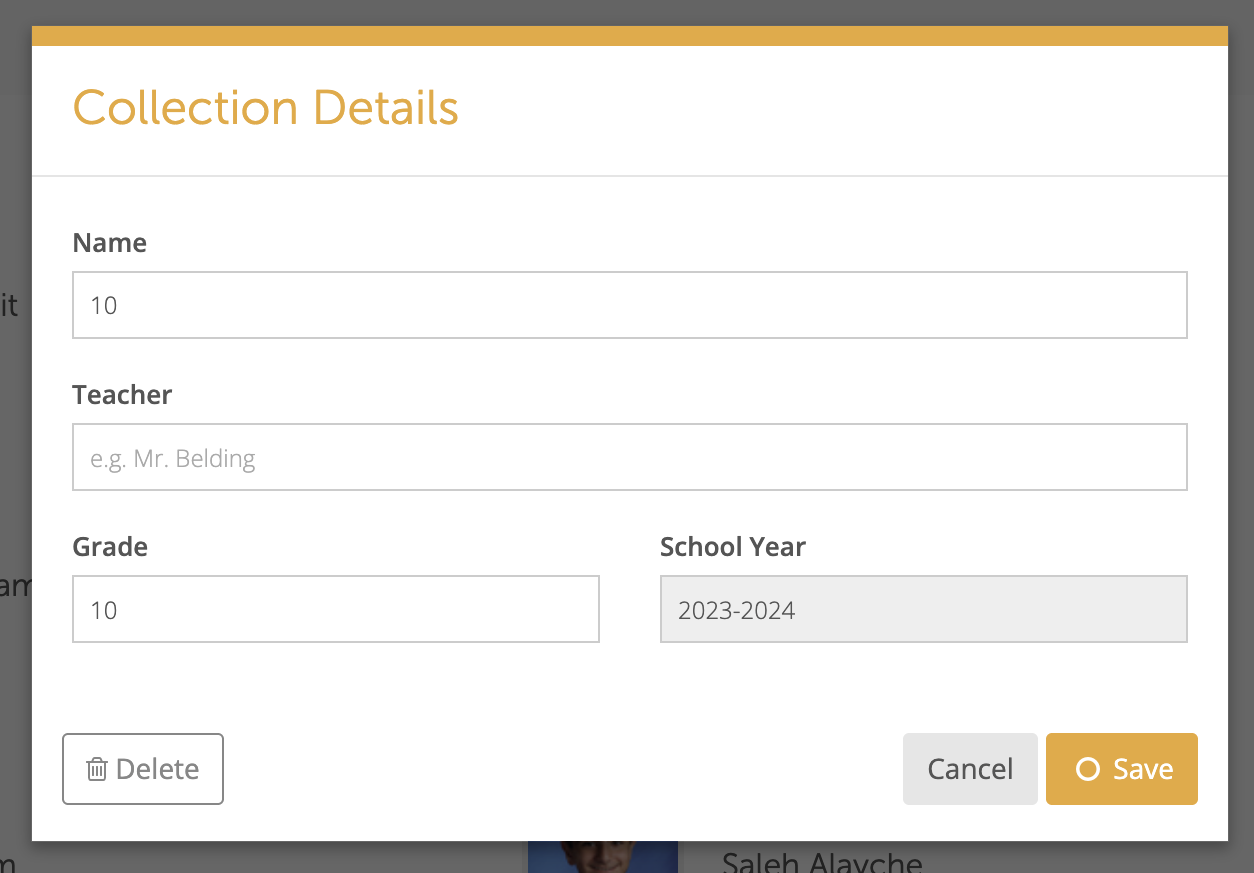Focus the Name input containing 10

[x=630, y=305]
